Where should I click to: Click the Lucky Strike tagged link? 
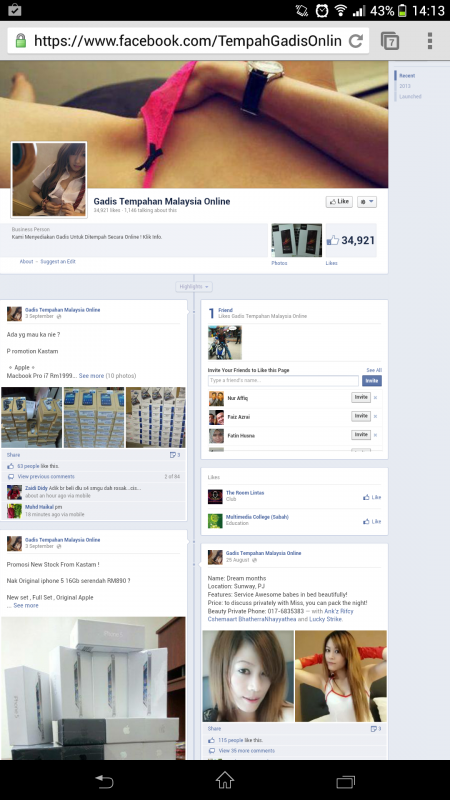click(x=326, y=619)
